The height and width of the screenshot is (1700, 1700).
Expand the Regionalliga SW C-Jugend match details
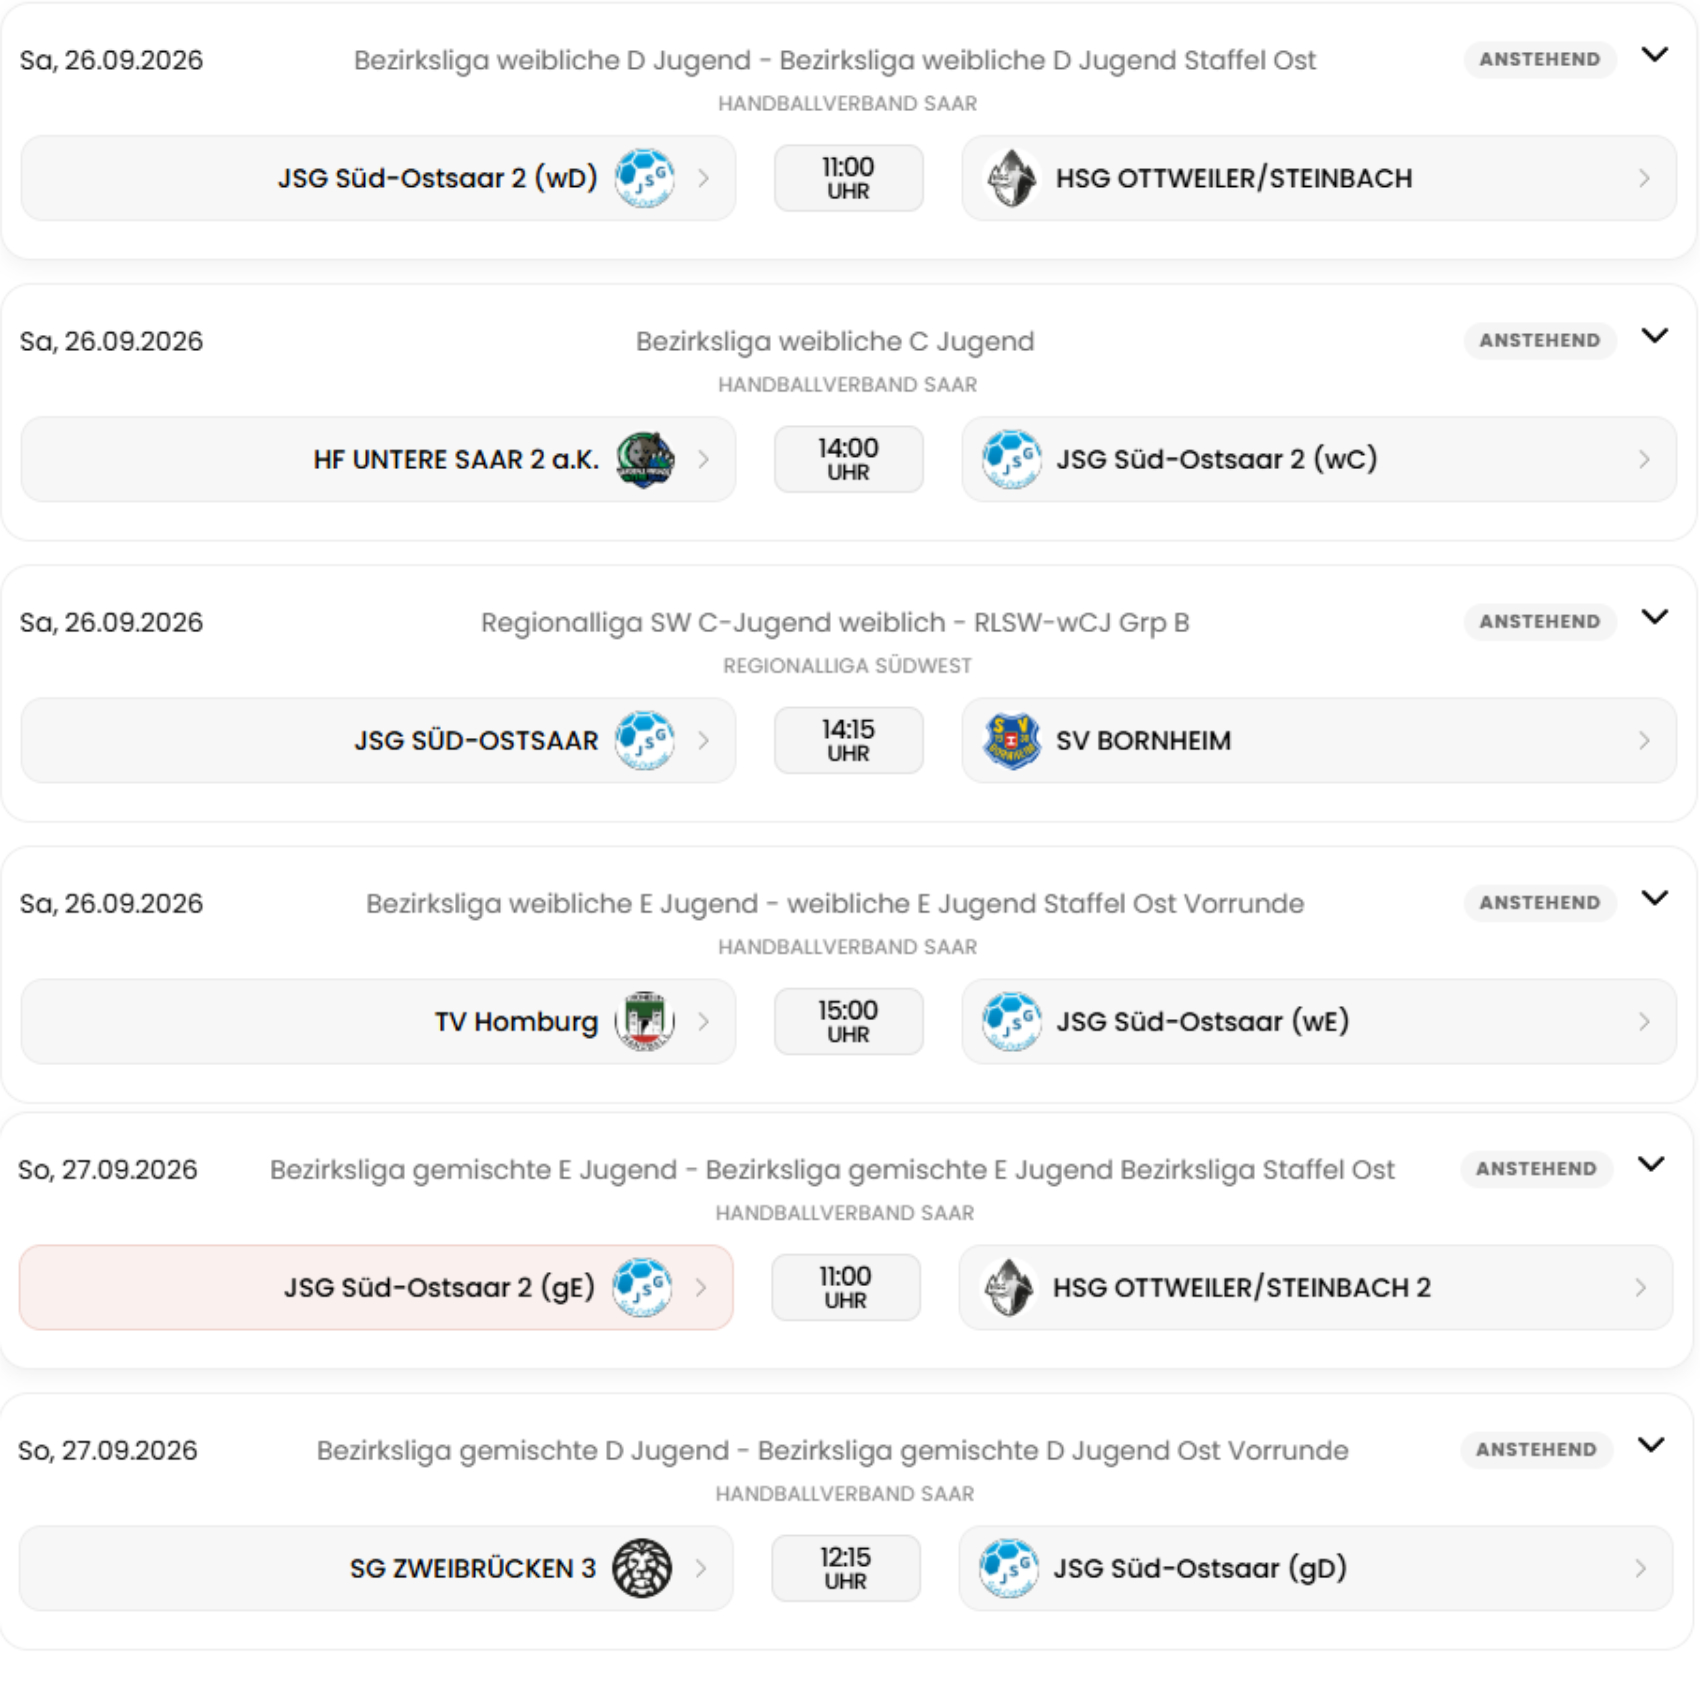point(1655,617)
